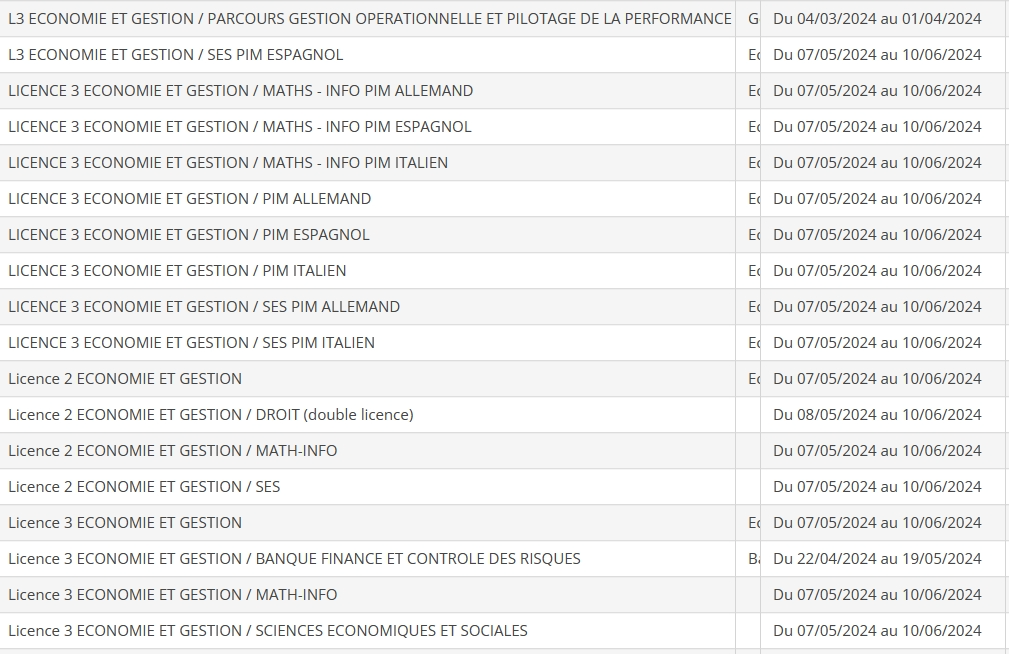
Task: Select Licence 2 Economie et Gestion / SES
Action: (x=502, y=487)
